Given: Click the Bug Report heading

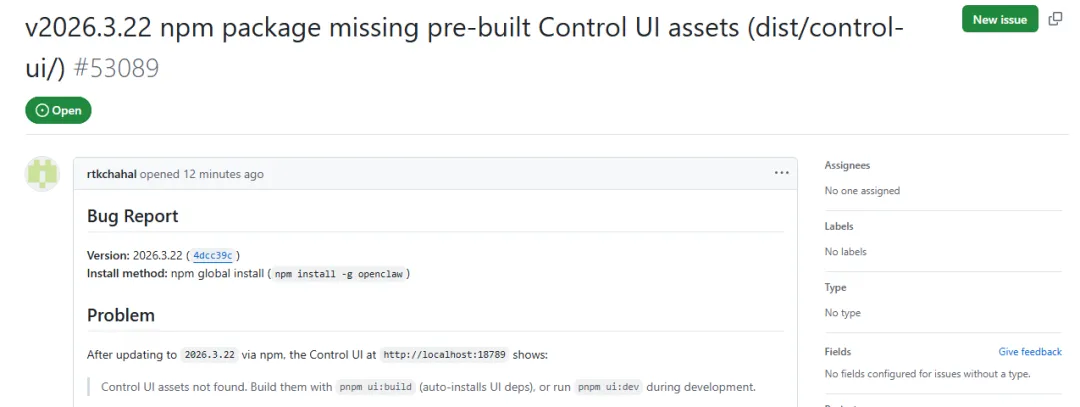Looking at the screenshot, I should 132,216.
